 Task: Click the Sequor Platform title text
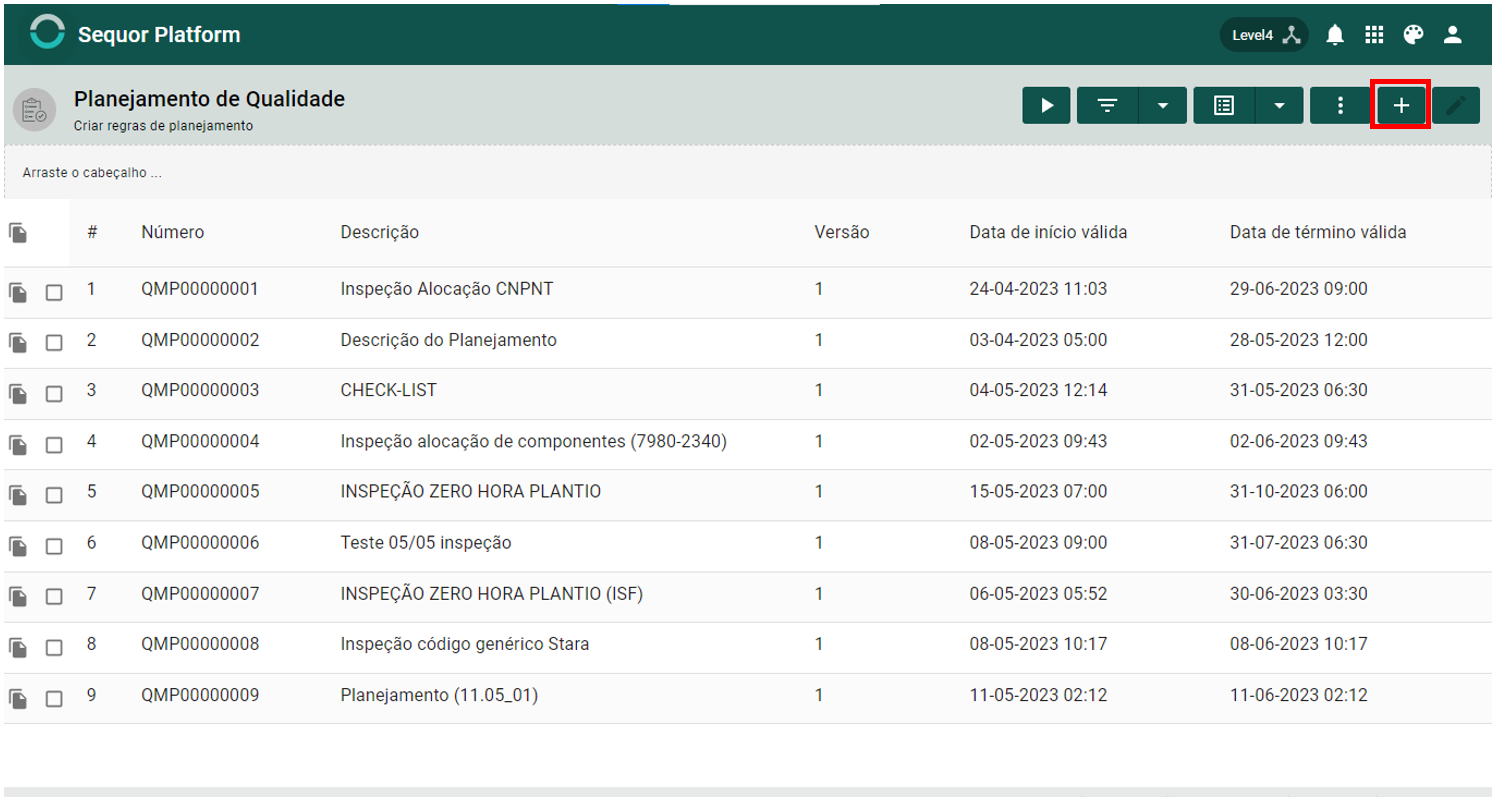[x=159, y=35]
